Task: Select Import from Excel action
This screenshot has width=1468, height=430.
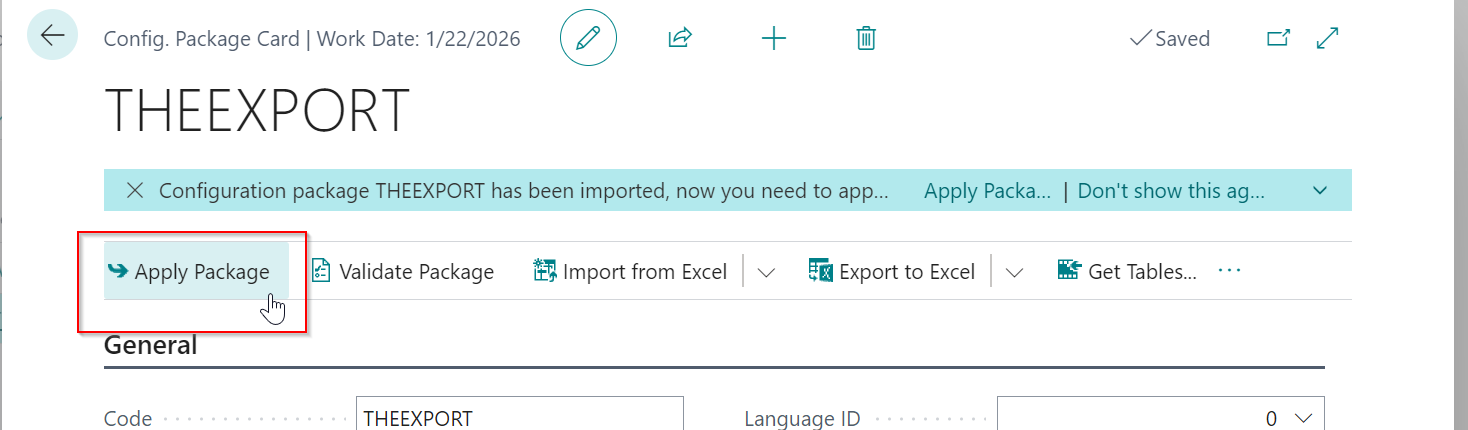Action: pyautogui.click(x=631, y=272)
